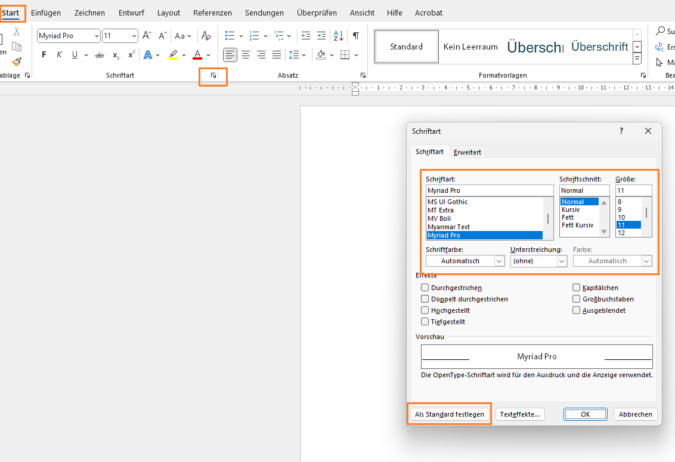The width and height of the screenshot is (675, 462).
Task: Tick the Hochgestellt checkbox
Action: click(426, 310)
